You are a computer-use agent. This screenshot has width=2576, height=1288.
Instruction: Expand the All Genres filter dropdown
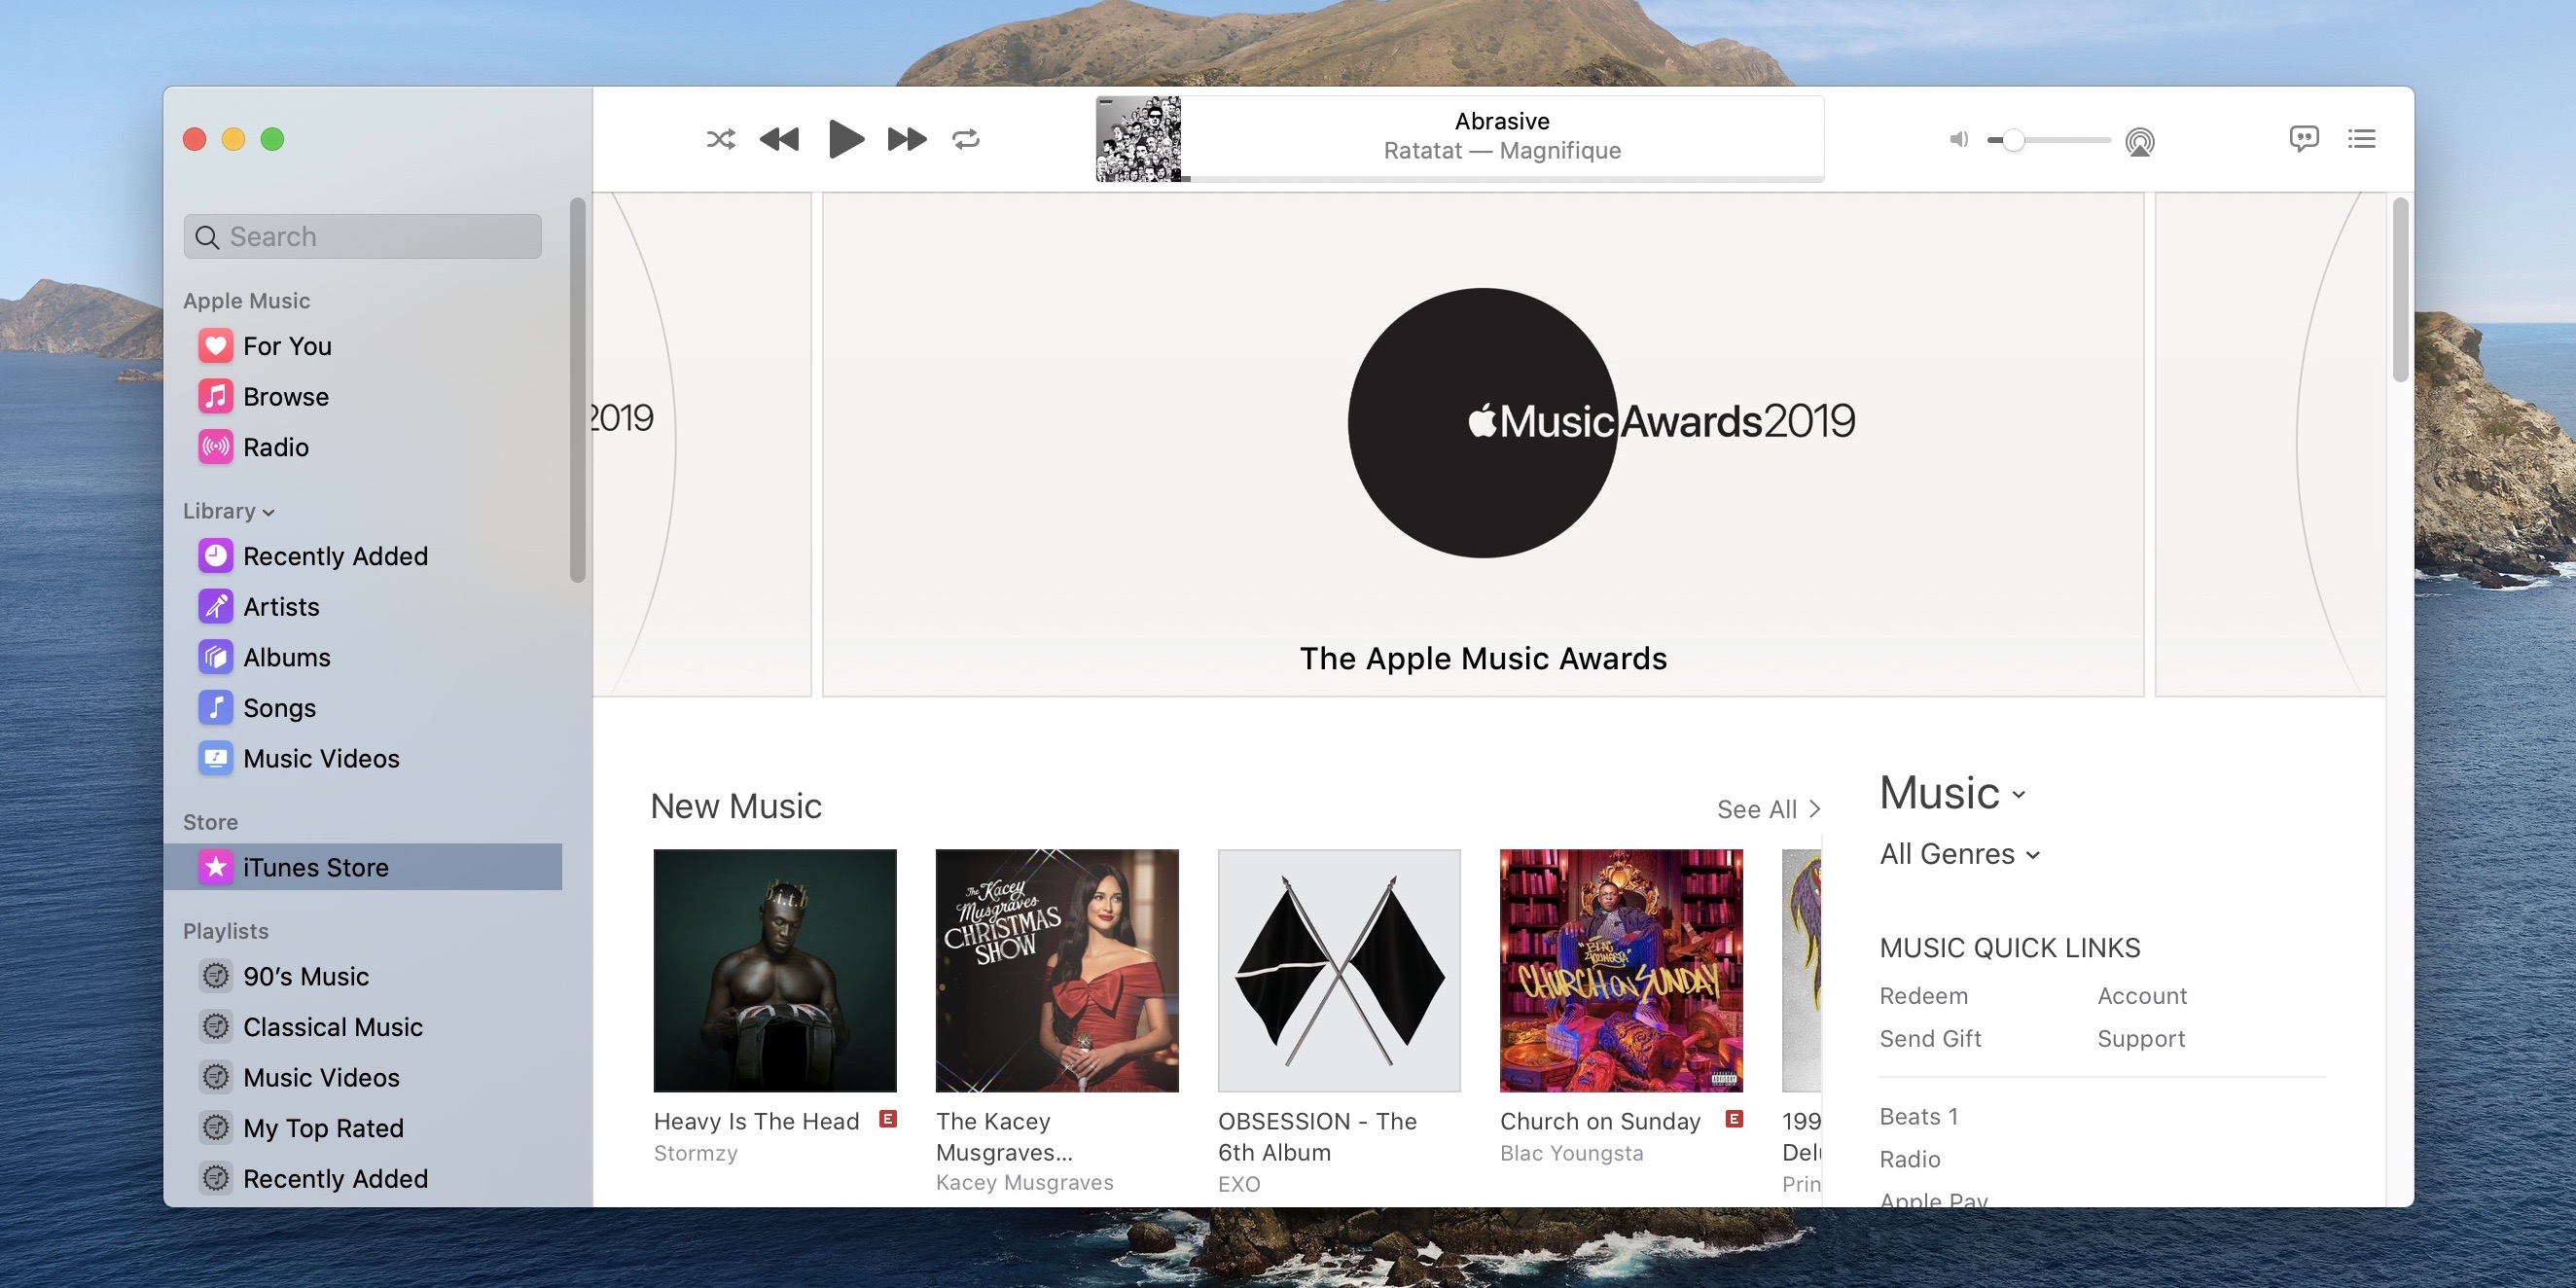1958,854
